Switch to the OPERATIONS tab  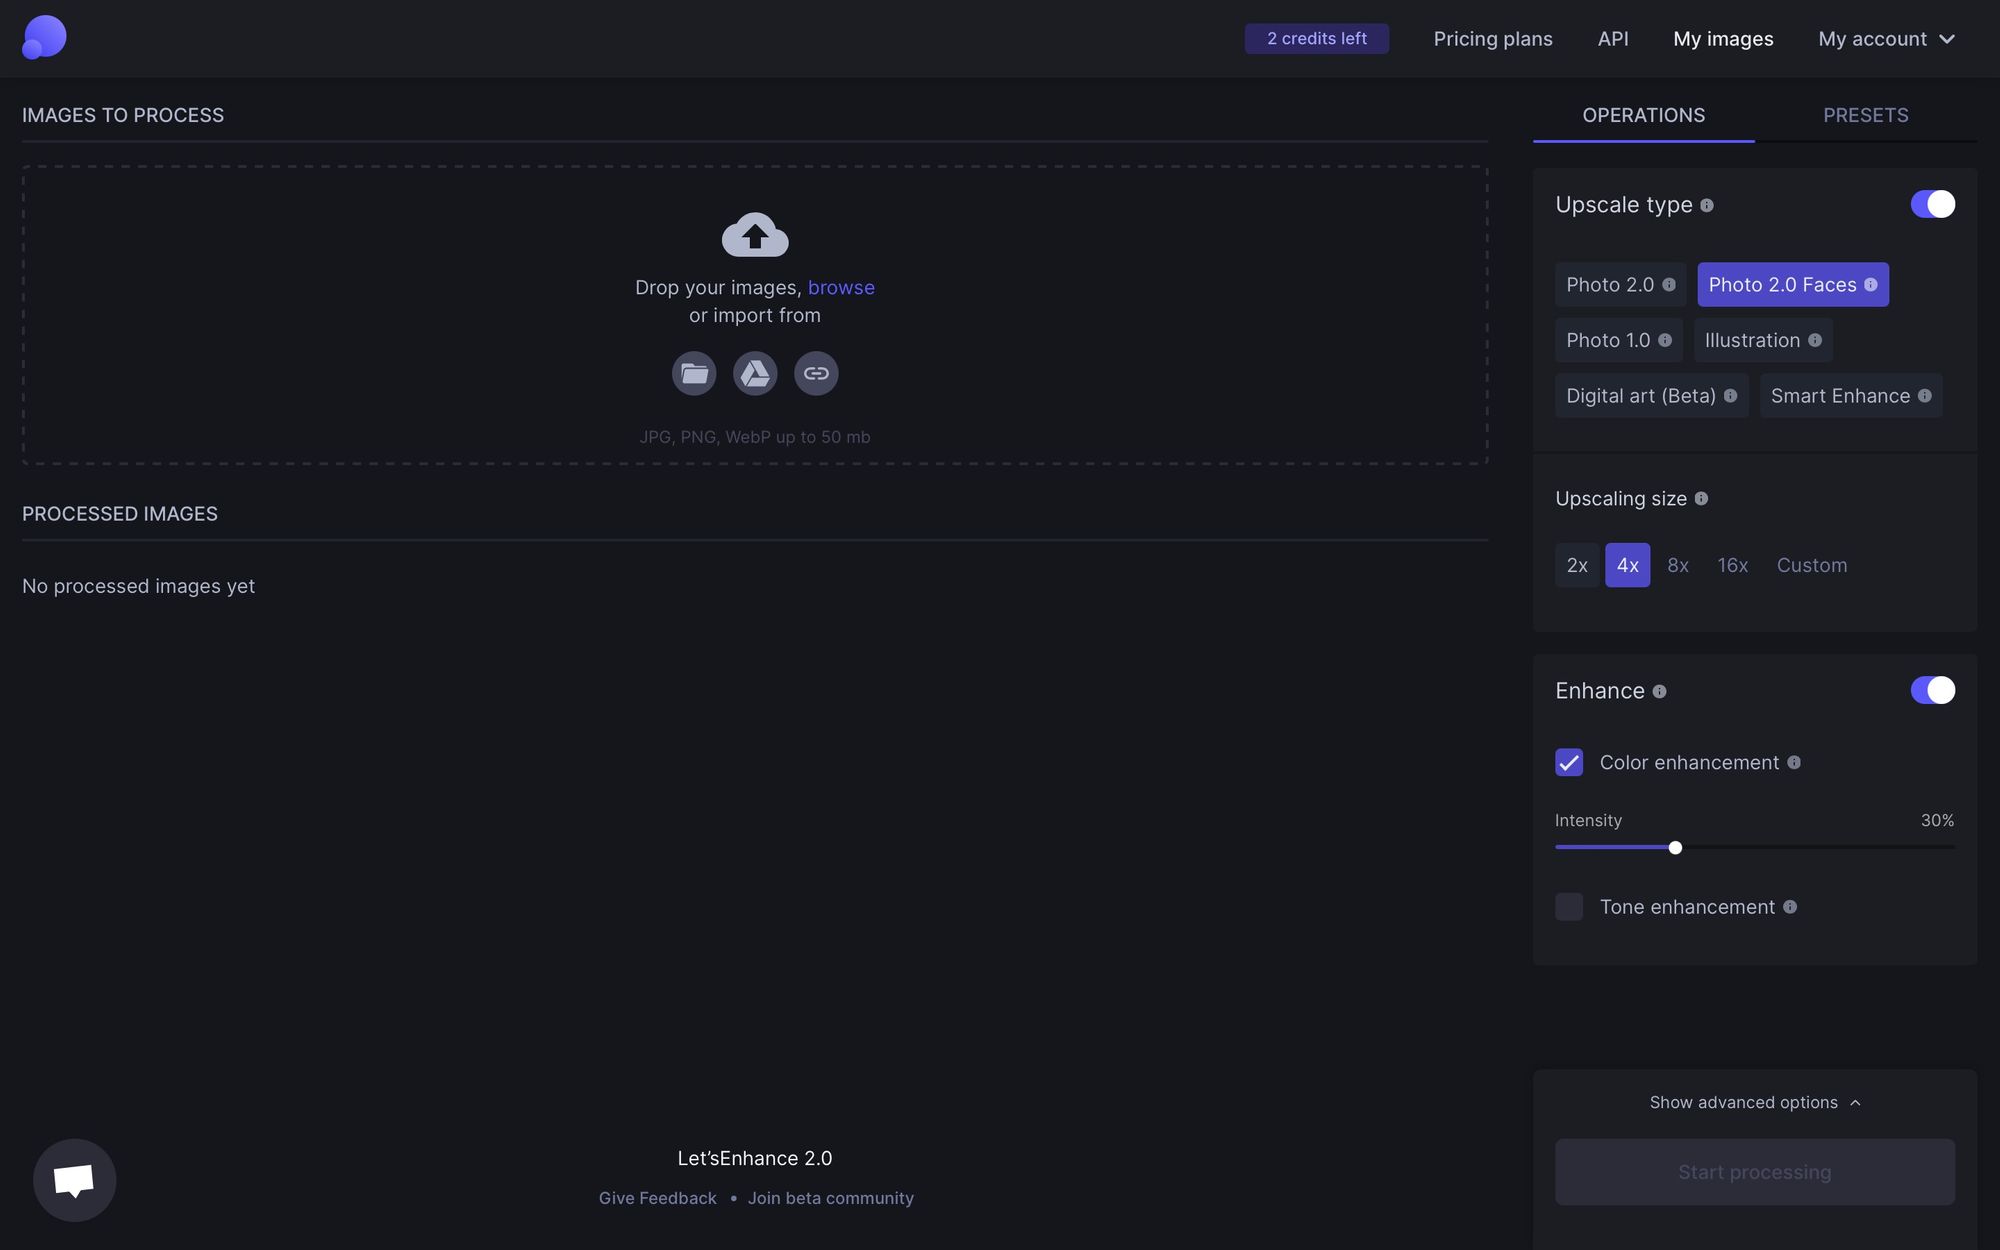(1644, 114)
